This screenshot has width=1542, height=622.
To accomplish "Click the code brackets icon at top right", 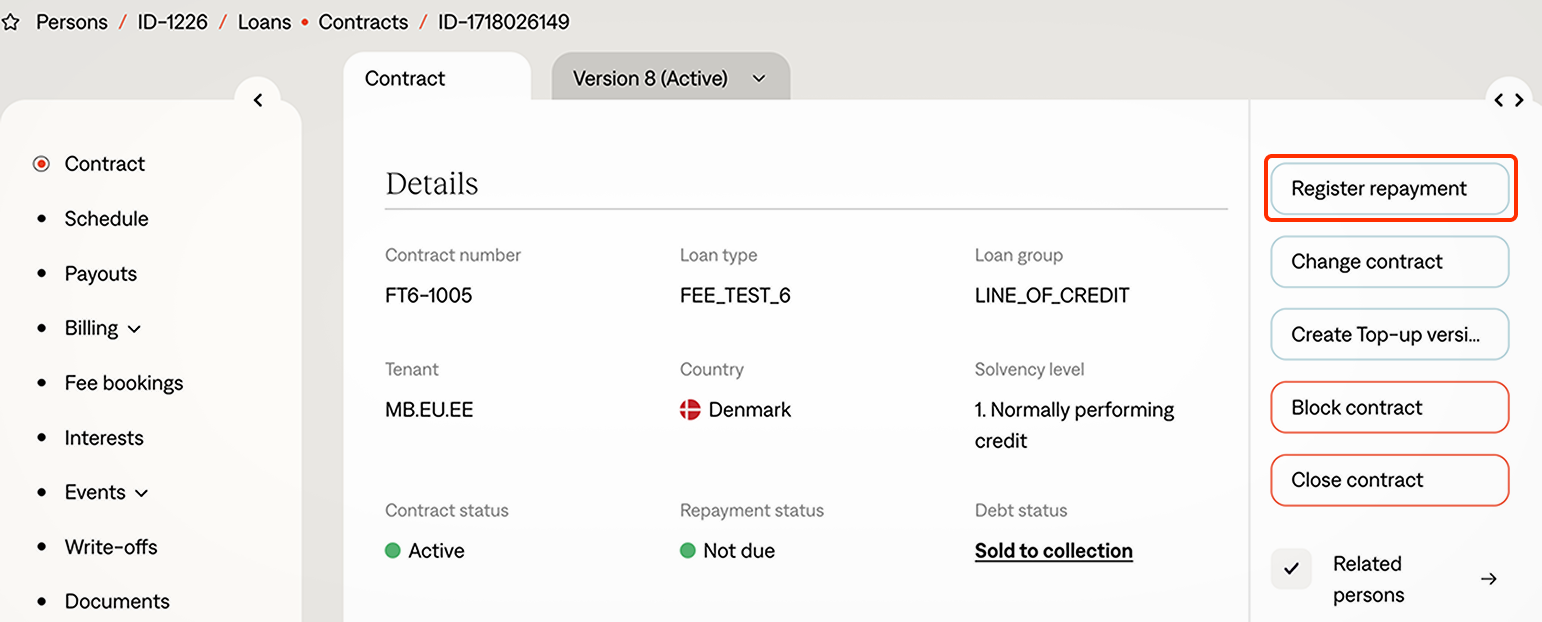I will pyautogui.click(x=1508, y=100).
